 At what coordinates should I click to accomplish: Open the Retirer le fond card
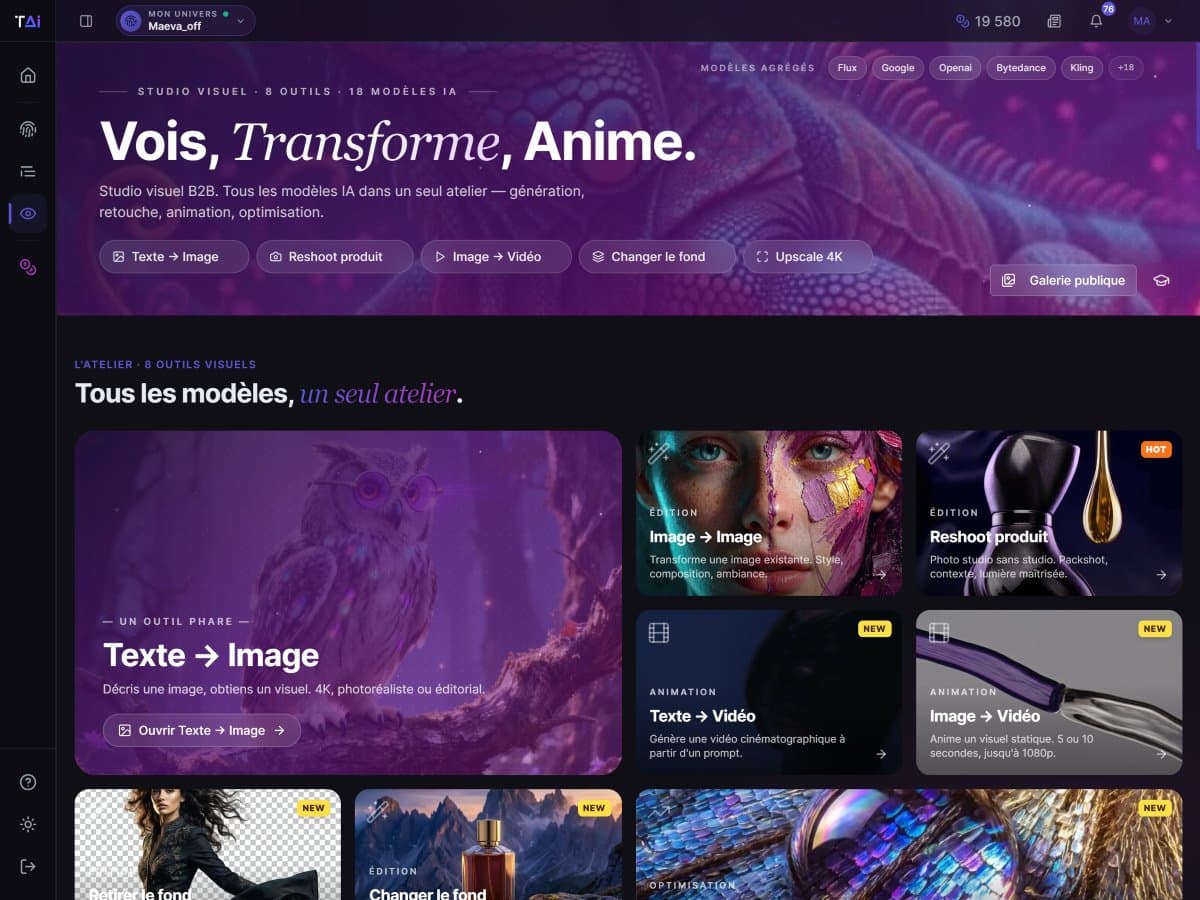pyautogui.click(x=208, y=845)
